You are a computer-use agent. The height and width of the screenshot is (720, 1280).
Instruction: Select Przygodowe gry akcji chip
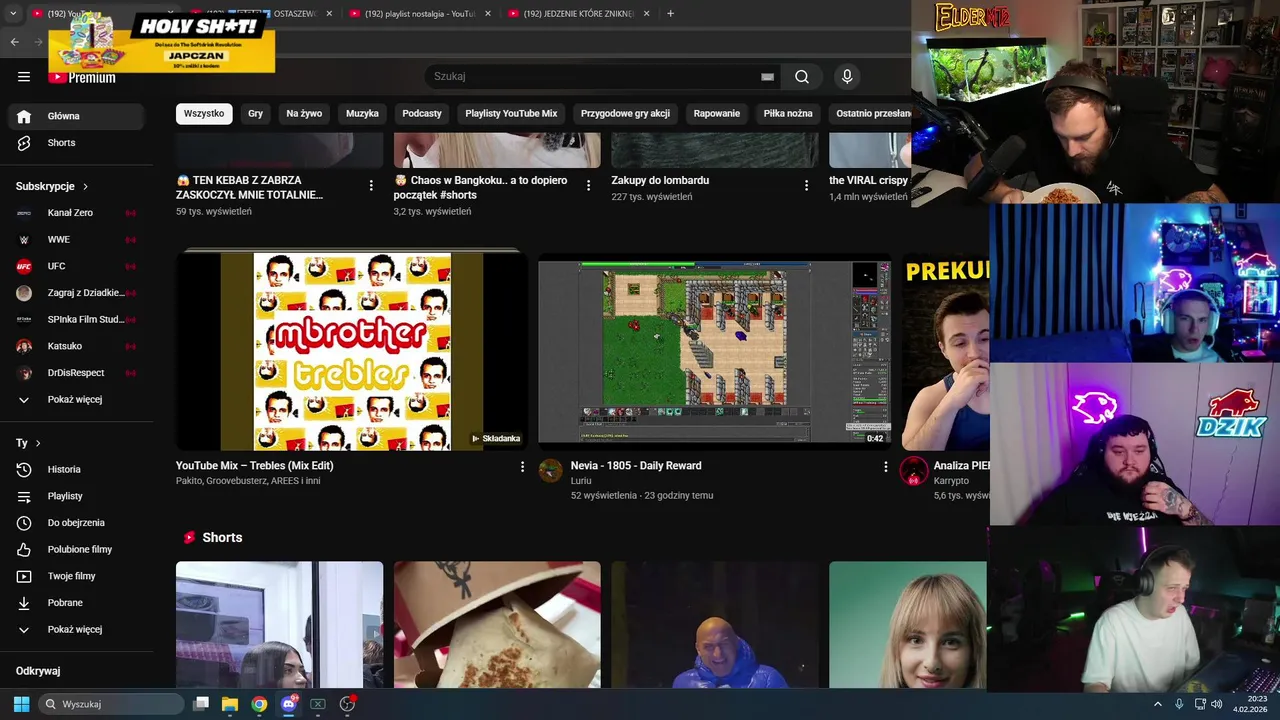click(625, 114)
